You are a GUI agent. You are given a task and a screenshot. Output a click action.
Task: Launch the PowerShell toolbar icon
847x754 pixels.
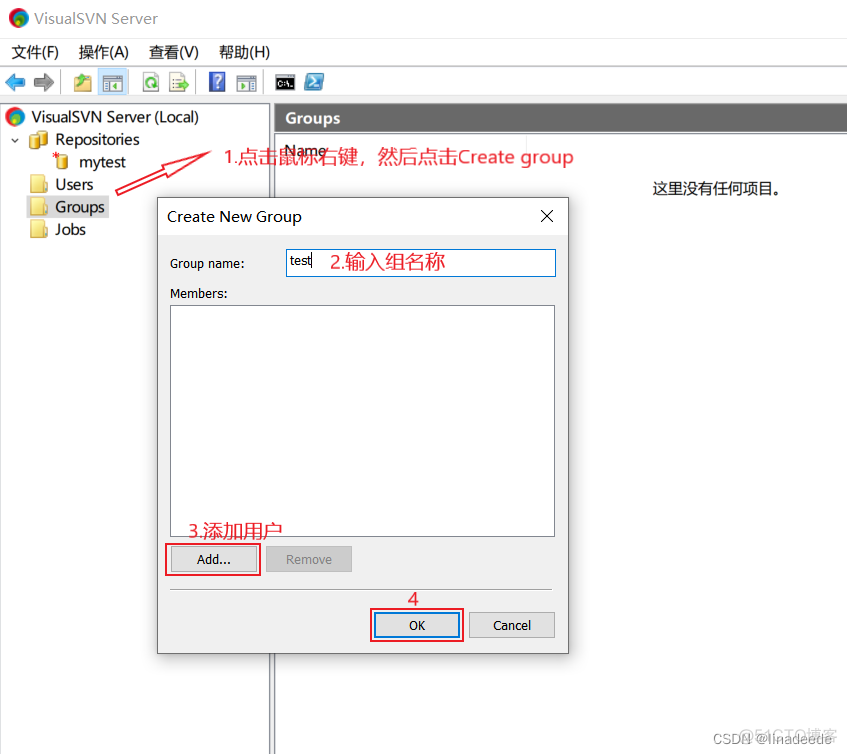point(313,83)
